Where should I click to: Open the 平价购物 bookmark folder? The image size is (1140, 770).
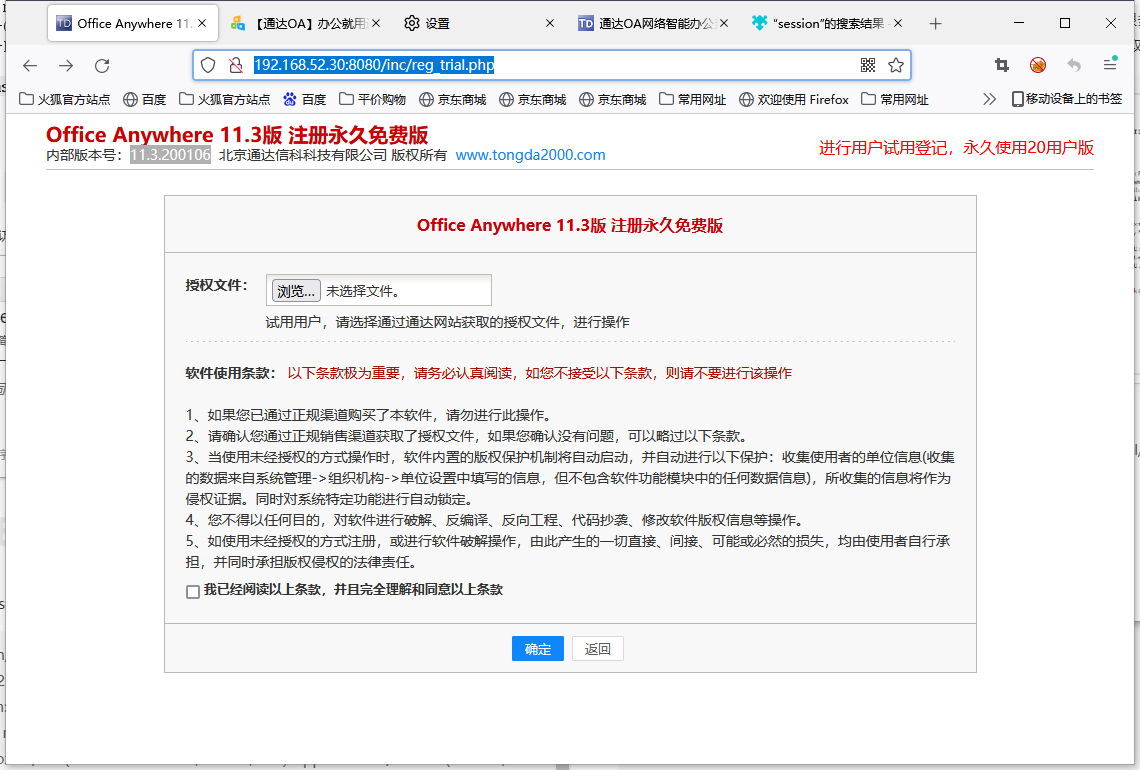point(372,99)
